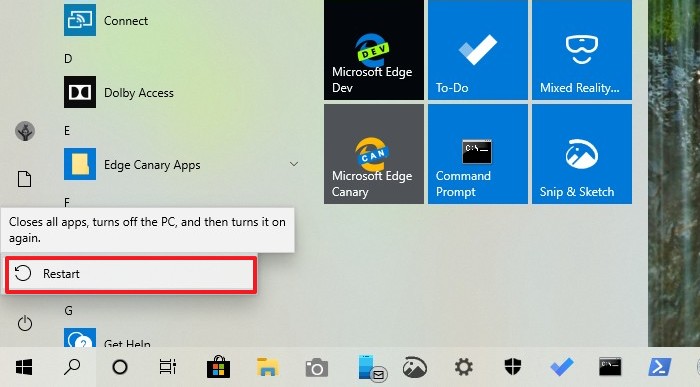700x387 pixels.
Task: Open Snip & Sketch on the taskbar
Action: point(415,367)
